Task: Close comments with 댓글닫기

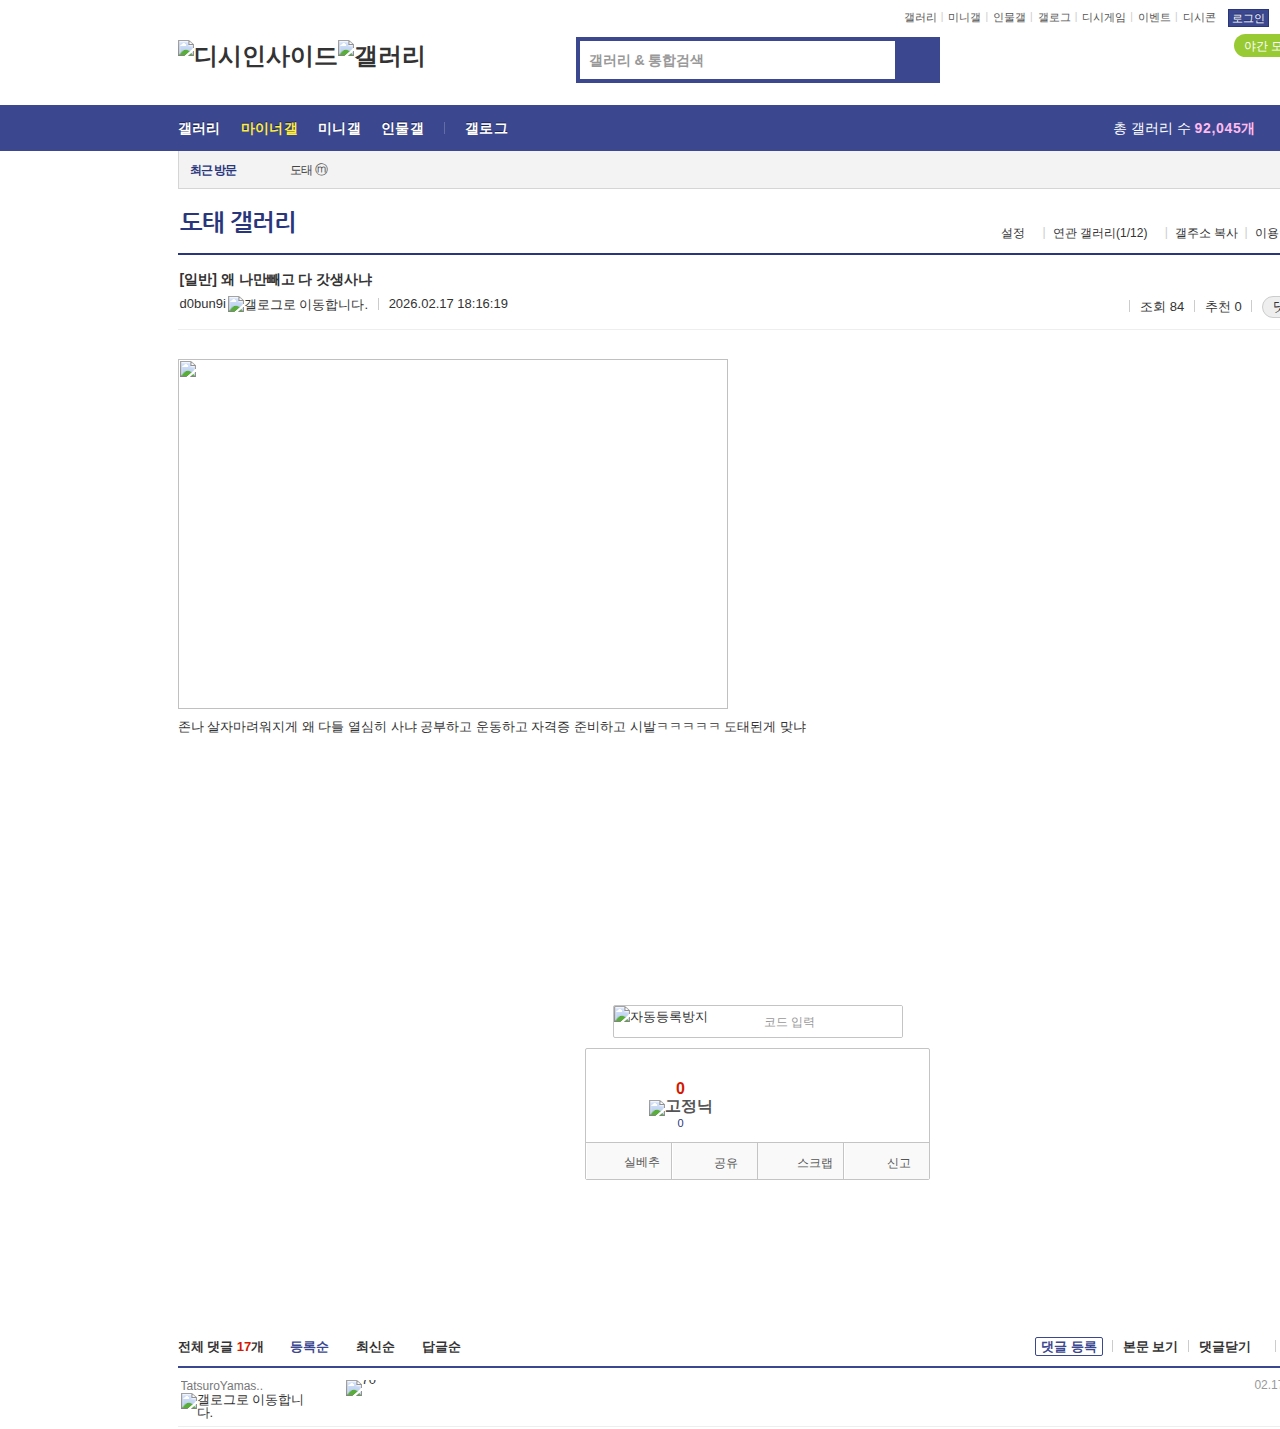Action: coord(1224,1347)
